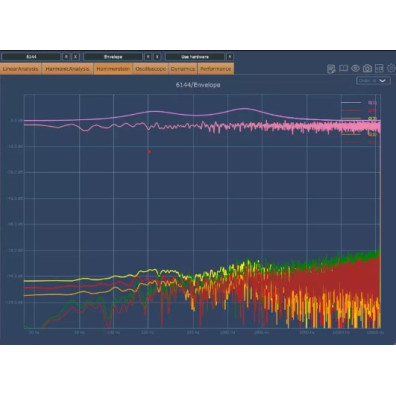Viewport: 396px width, 396px height.
Task: Switch to the LinearAnalysis tab
Action: pyautogui.click(x=21, y=69)
